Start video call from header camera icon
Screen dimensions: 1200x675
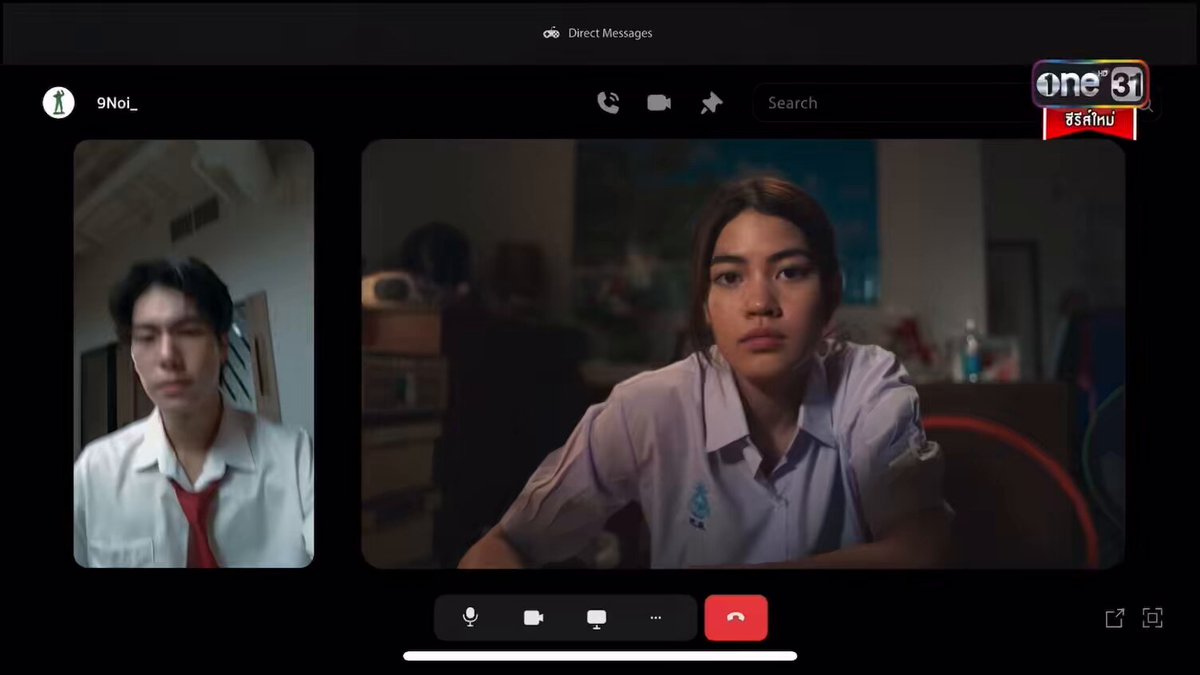click(x=659, y=103)
